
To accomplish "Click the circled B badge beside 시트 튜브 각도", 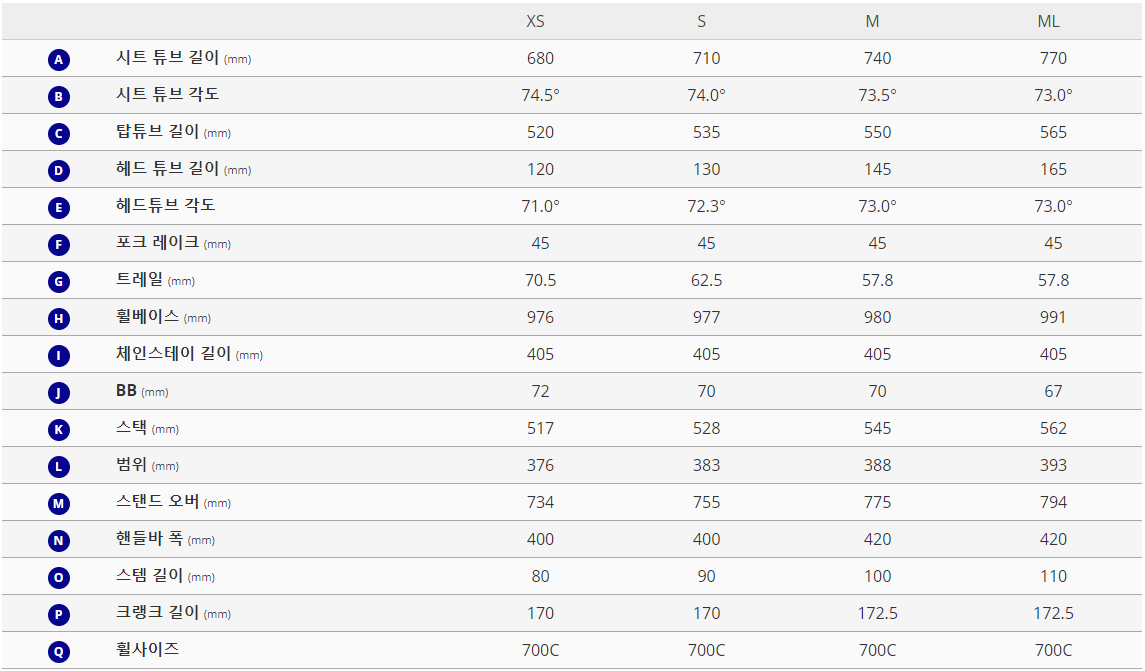I will point(59,97).
